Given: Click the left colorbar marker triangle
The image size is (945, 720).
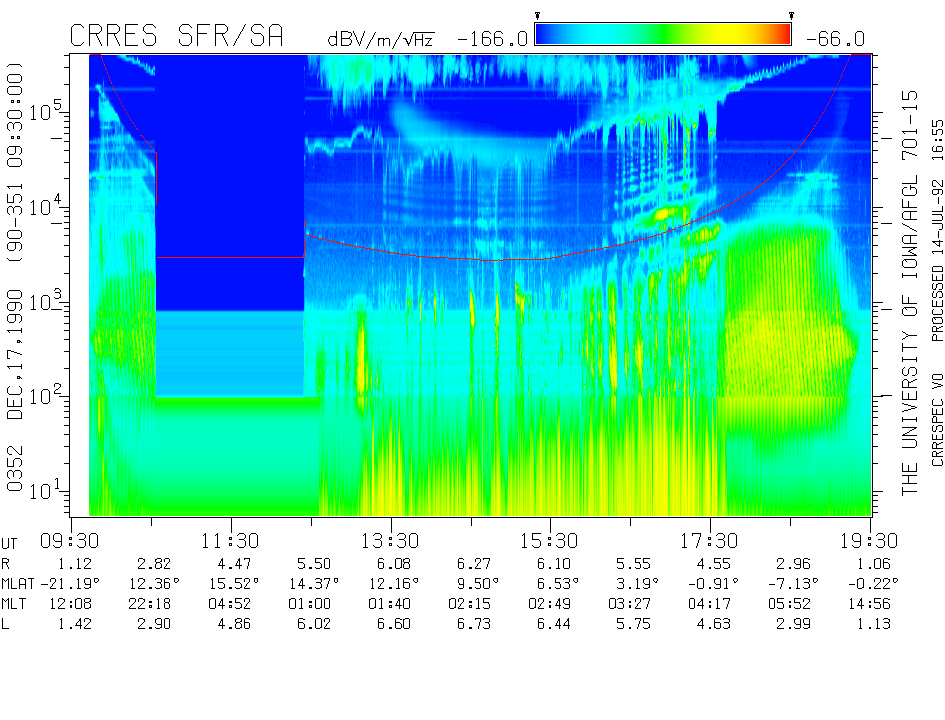Looking at the screenshot, I should pyautogui.click(x=538, y=15).
